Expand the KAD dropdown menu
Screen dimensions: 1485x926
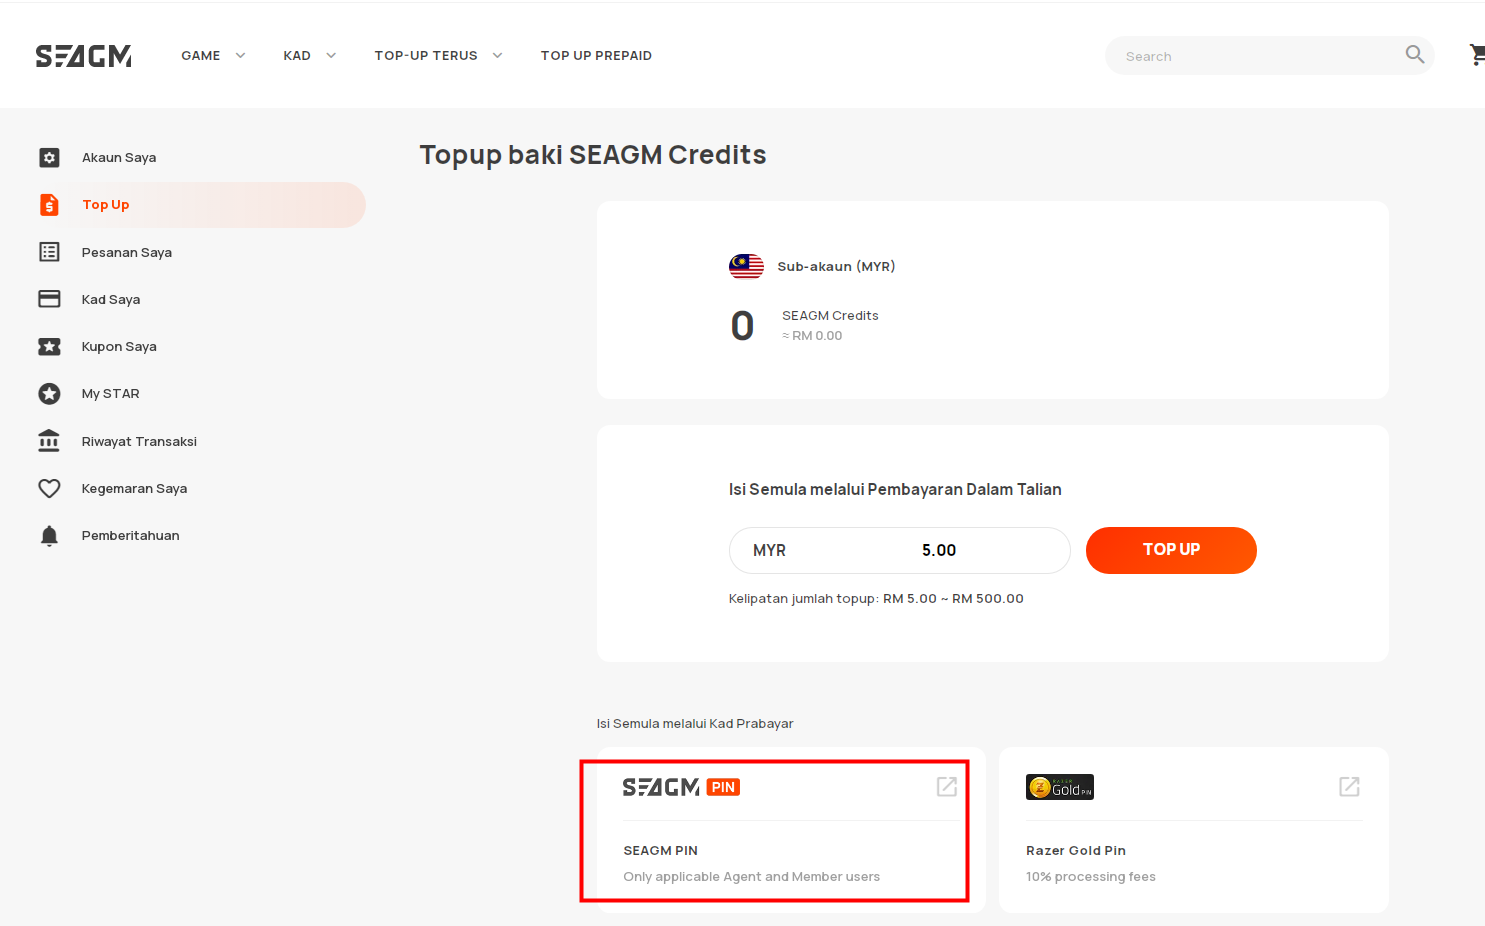[309, 56]
